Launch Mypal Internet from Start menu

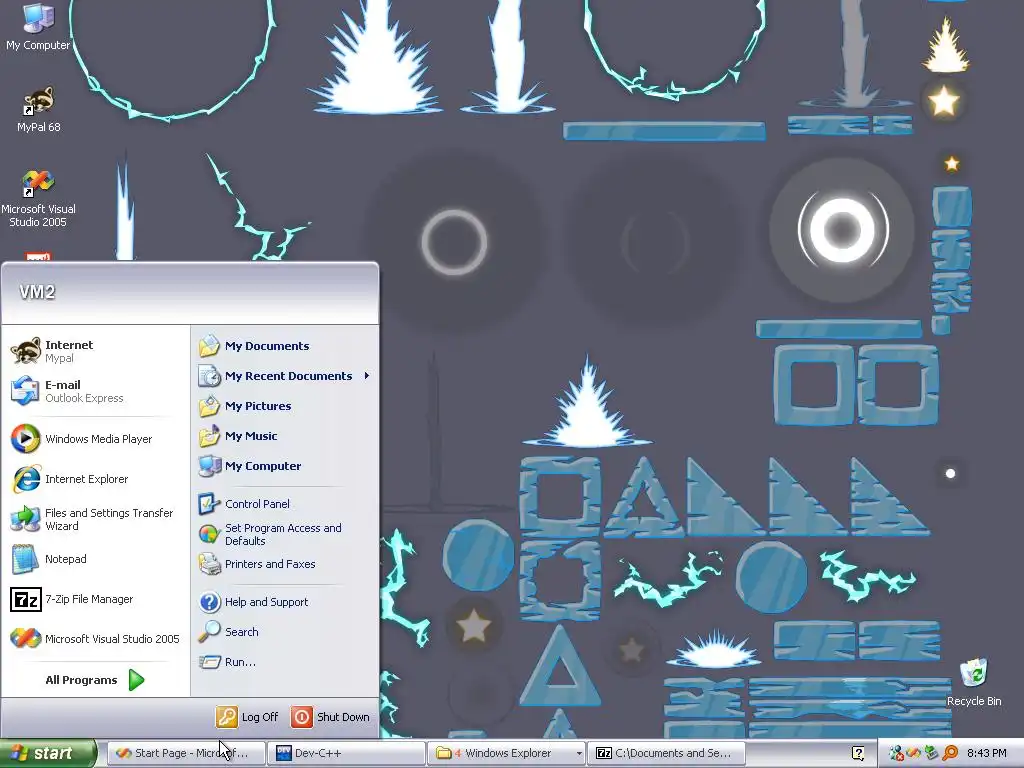point(96,351)
